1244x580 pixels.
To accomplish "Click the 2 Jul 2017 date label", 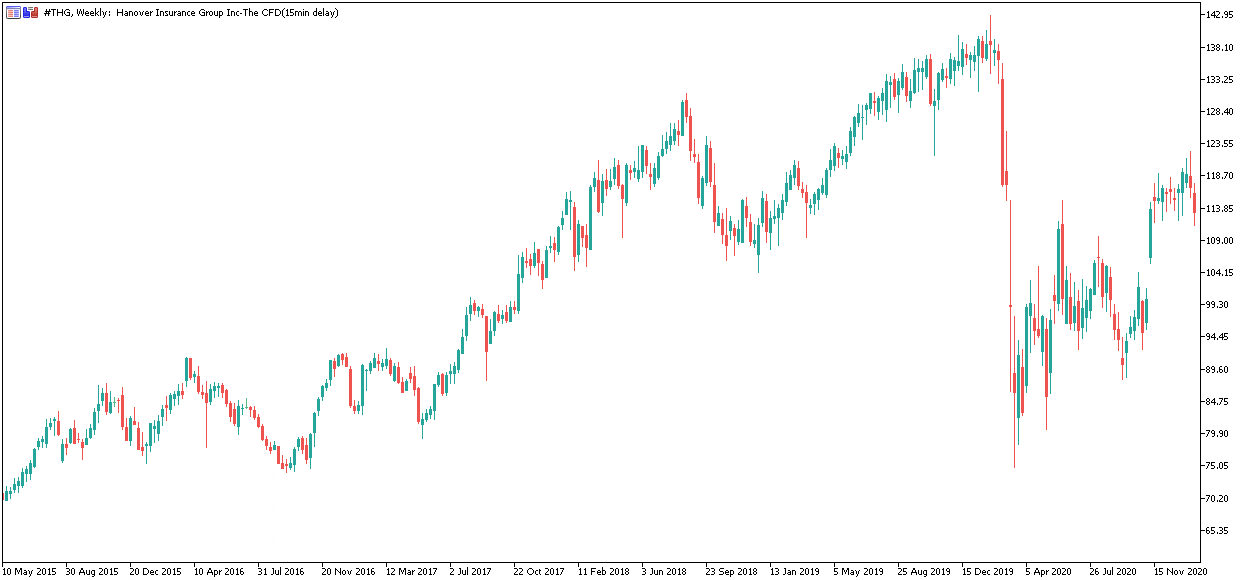I will (x=471, y=572).
